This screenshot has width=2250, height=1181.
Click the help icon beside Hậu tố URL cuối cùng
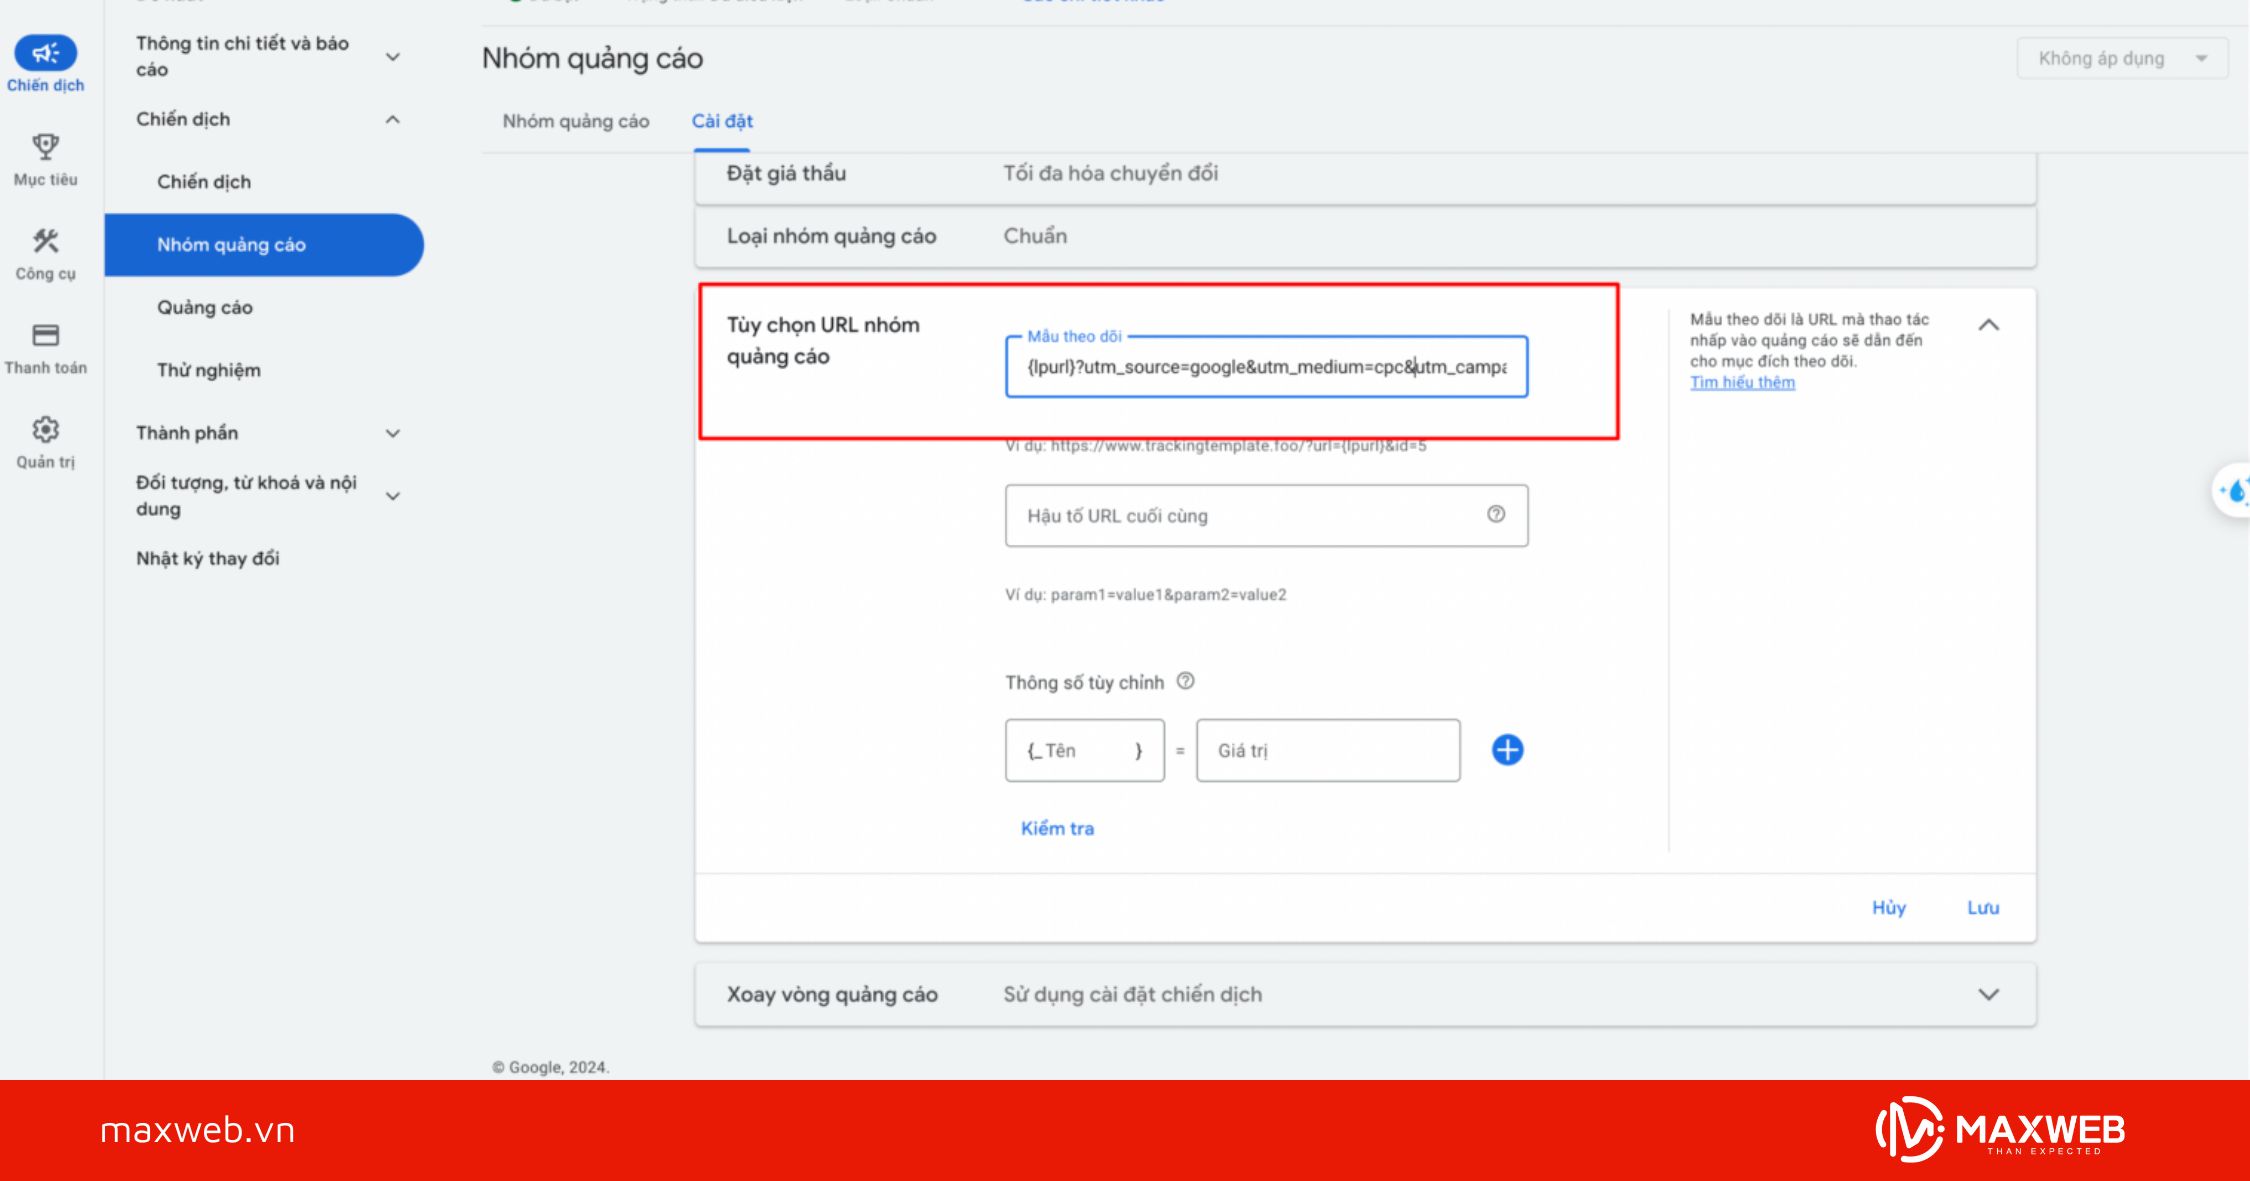1495,516
